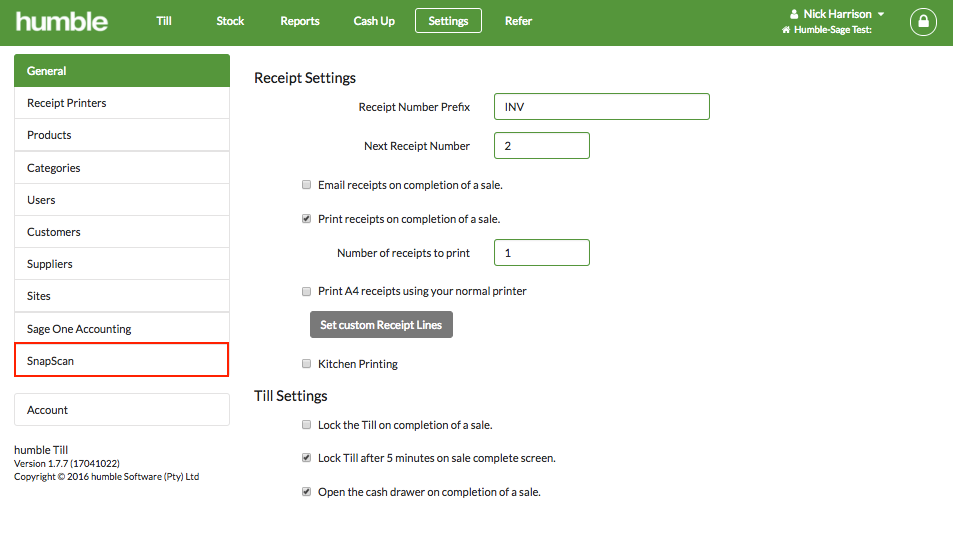
Task: Open SnapScan settings
Action: pos(122,361)
